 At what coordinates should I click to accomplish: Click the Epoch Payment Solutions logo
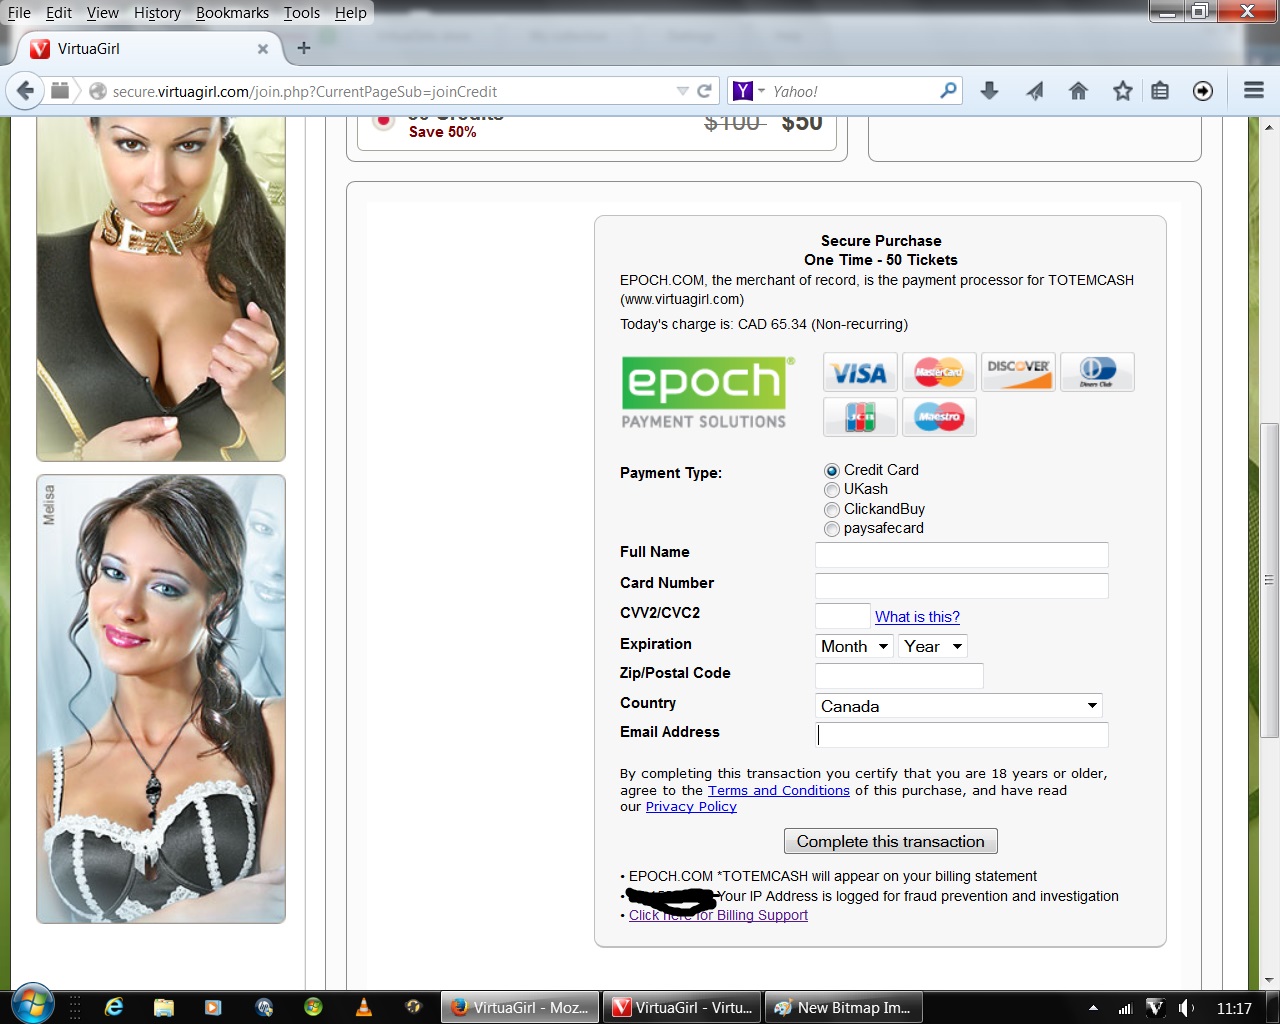click(x=707, y=392)
